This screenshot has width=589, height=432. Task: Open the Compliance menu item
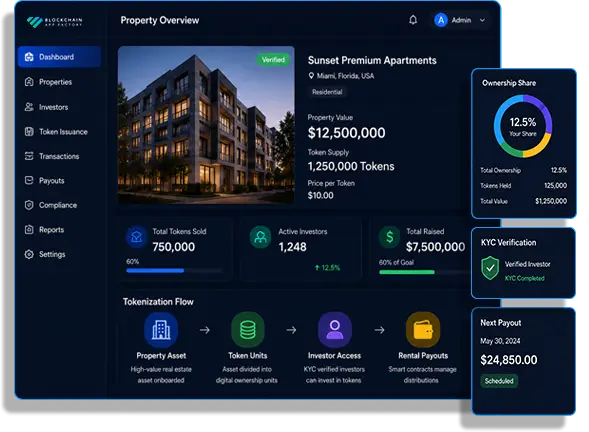click(x=59, y=205)
